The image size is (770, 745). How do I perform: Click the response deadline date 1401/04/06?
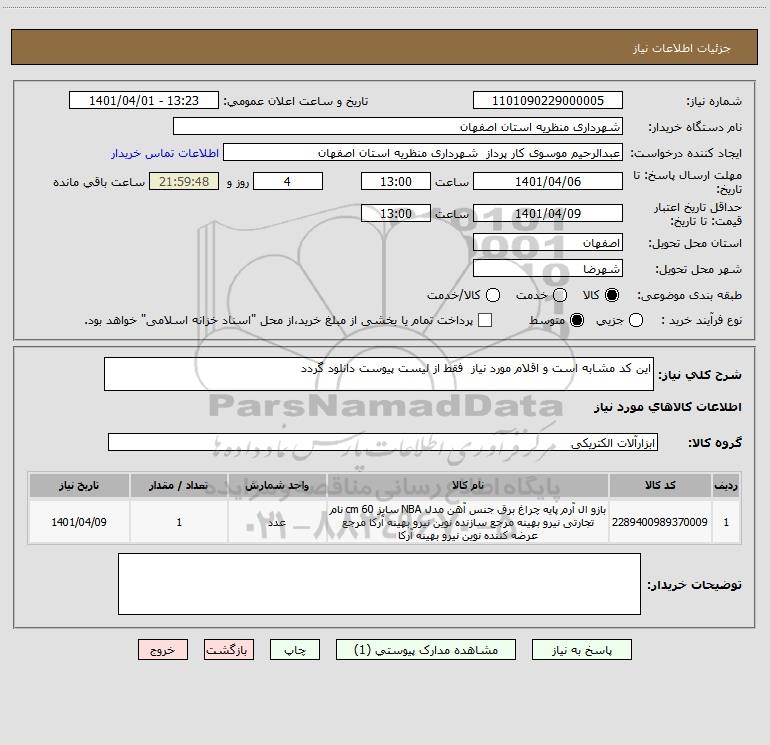pos(548,181)
